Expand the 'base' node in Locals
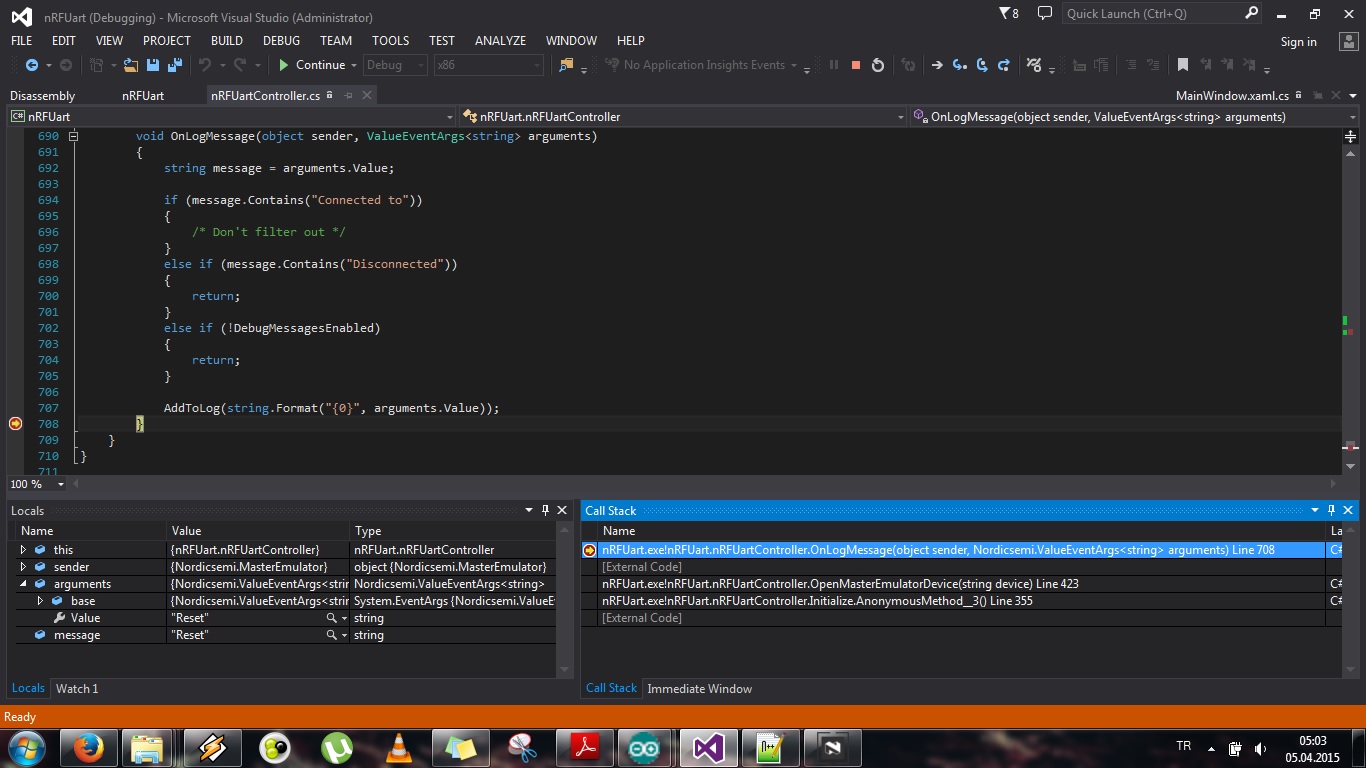The image size is (1366, 768). (x=40, y=601)
